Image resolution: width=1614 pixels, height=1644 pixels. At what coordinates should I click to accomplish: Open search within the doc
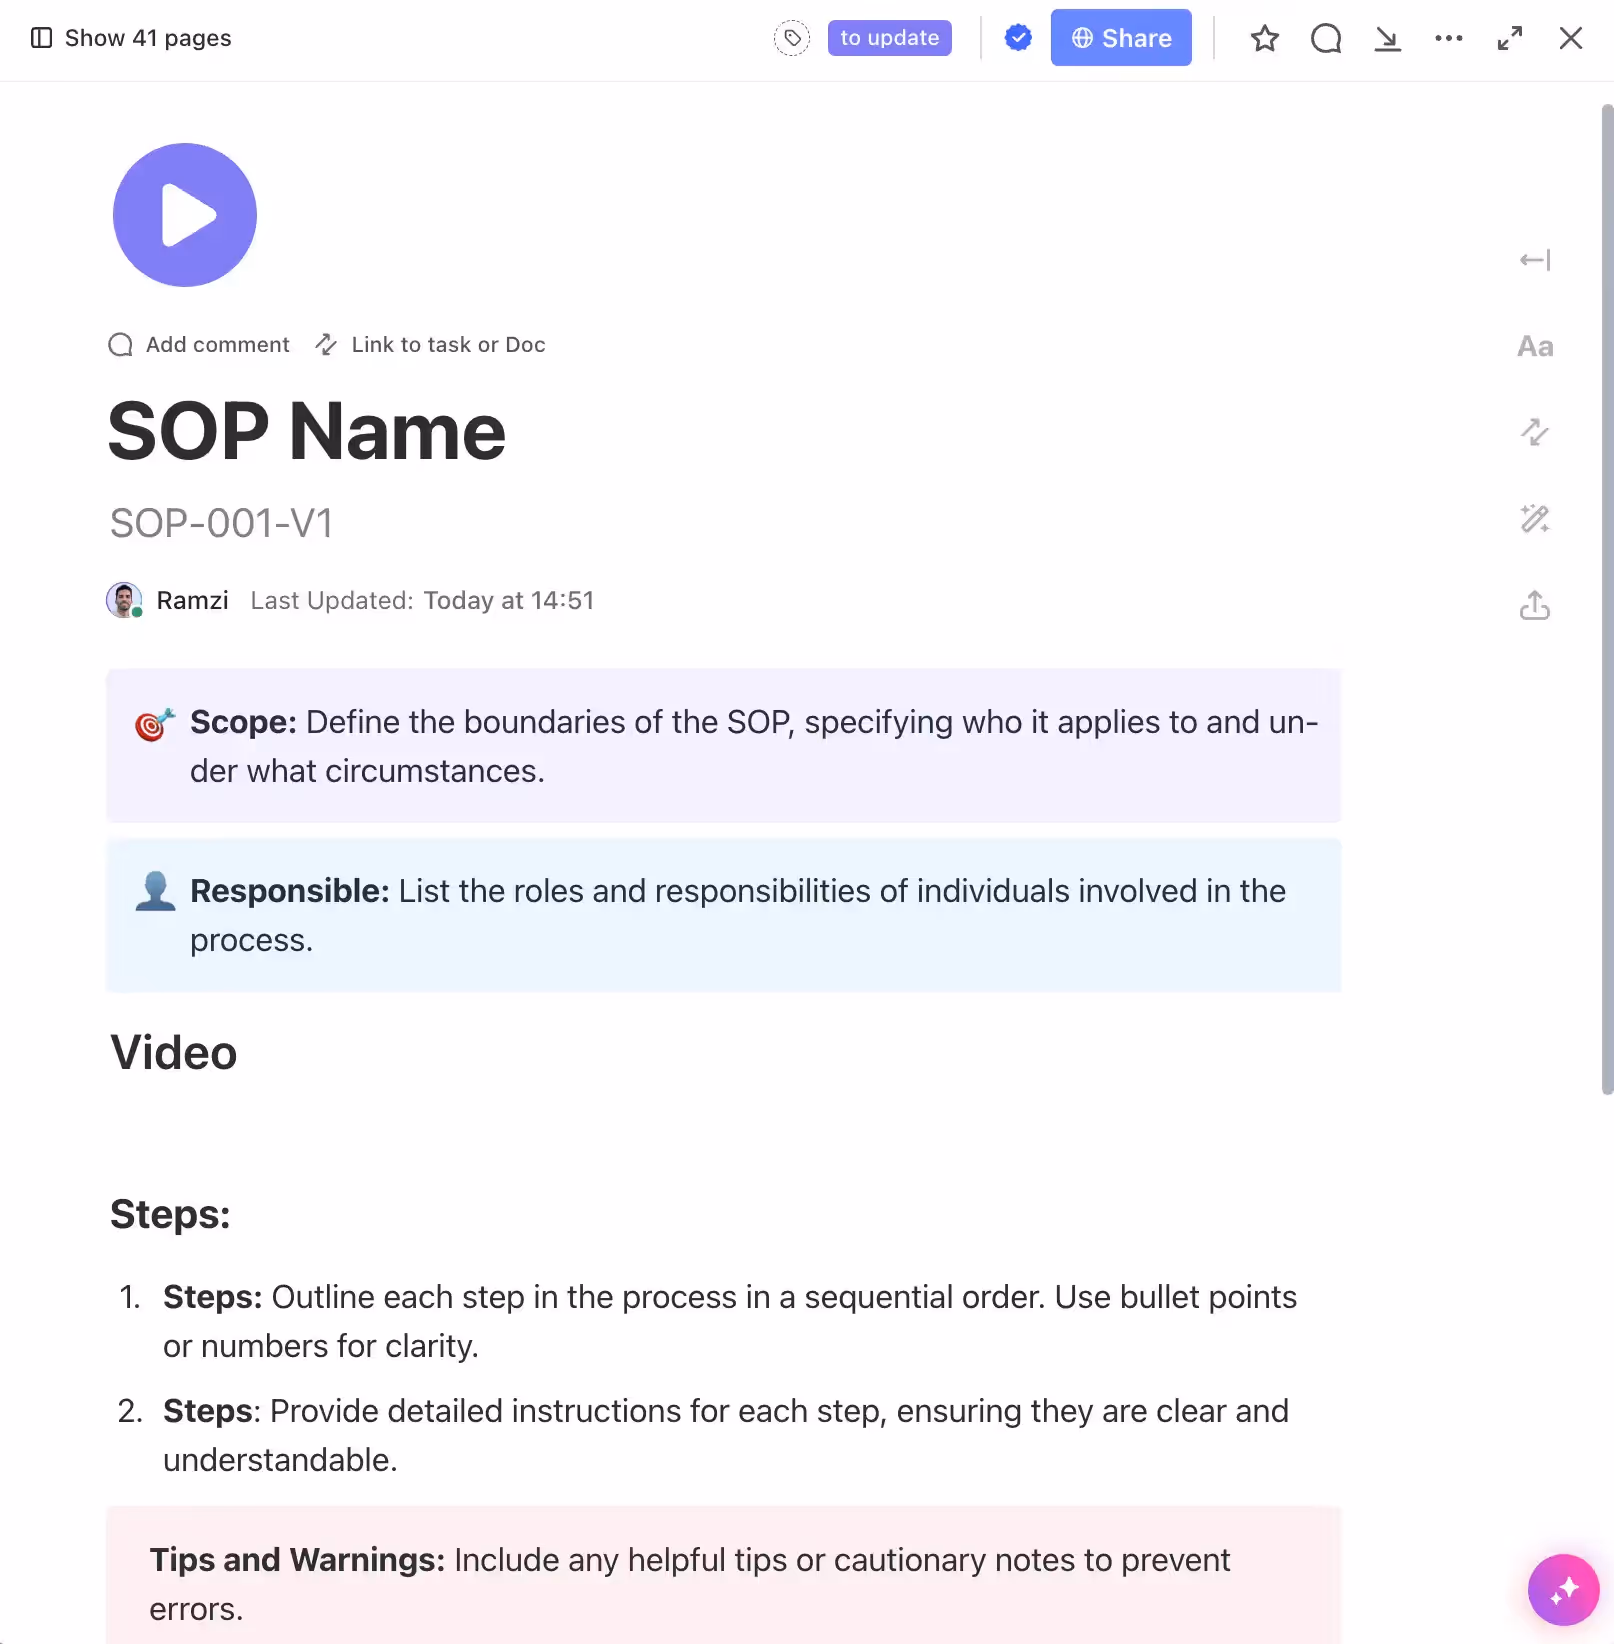[x=1325, y=38]
